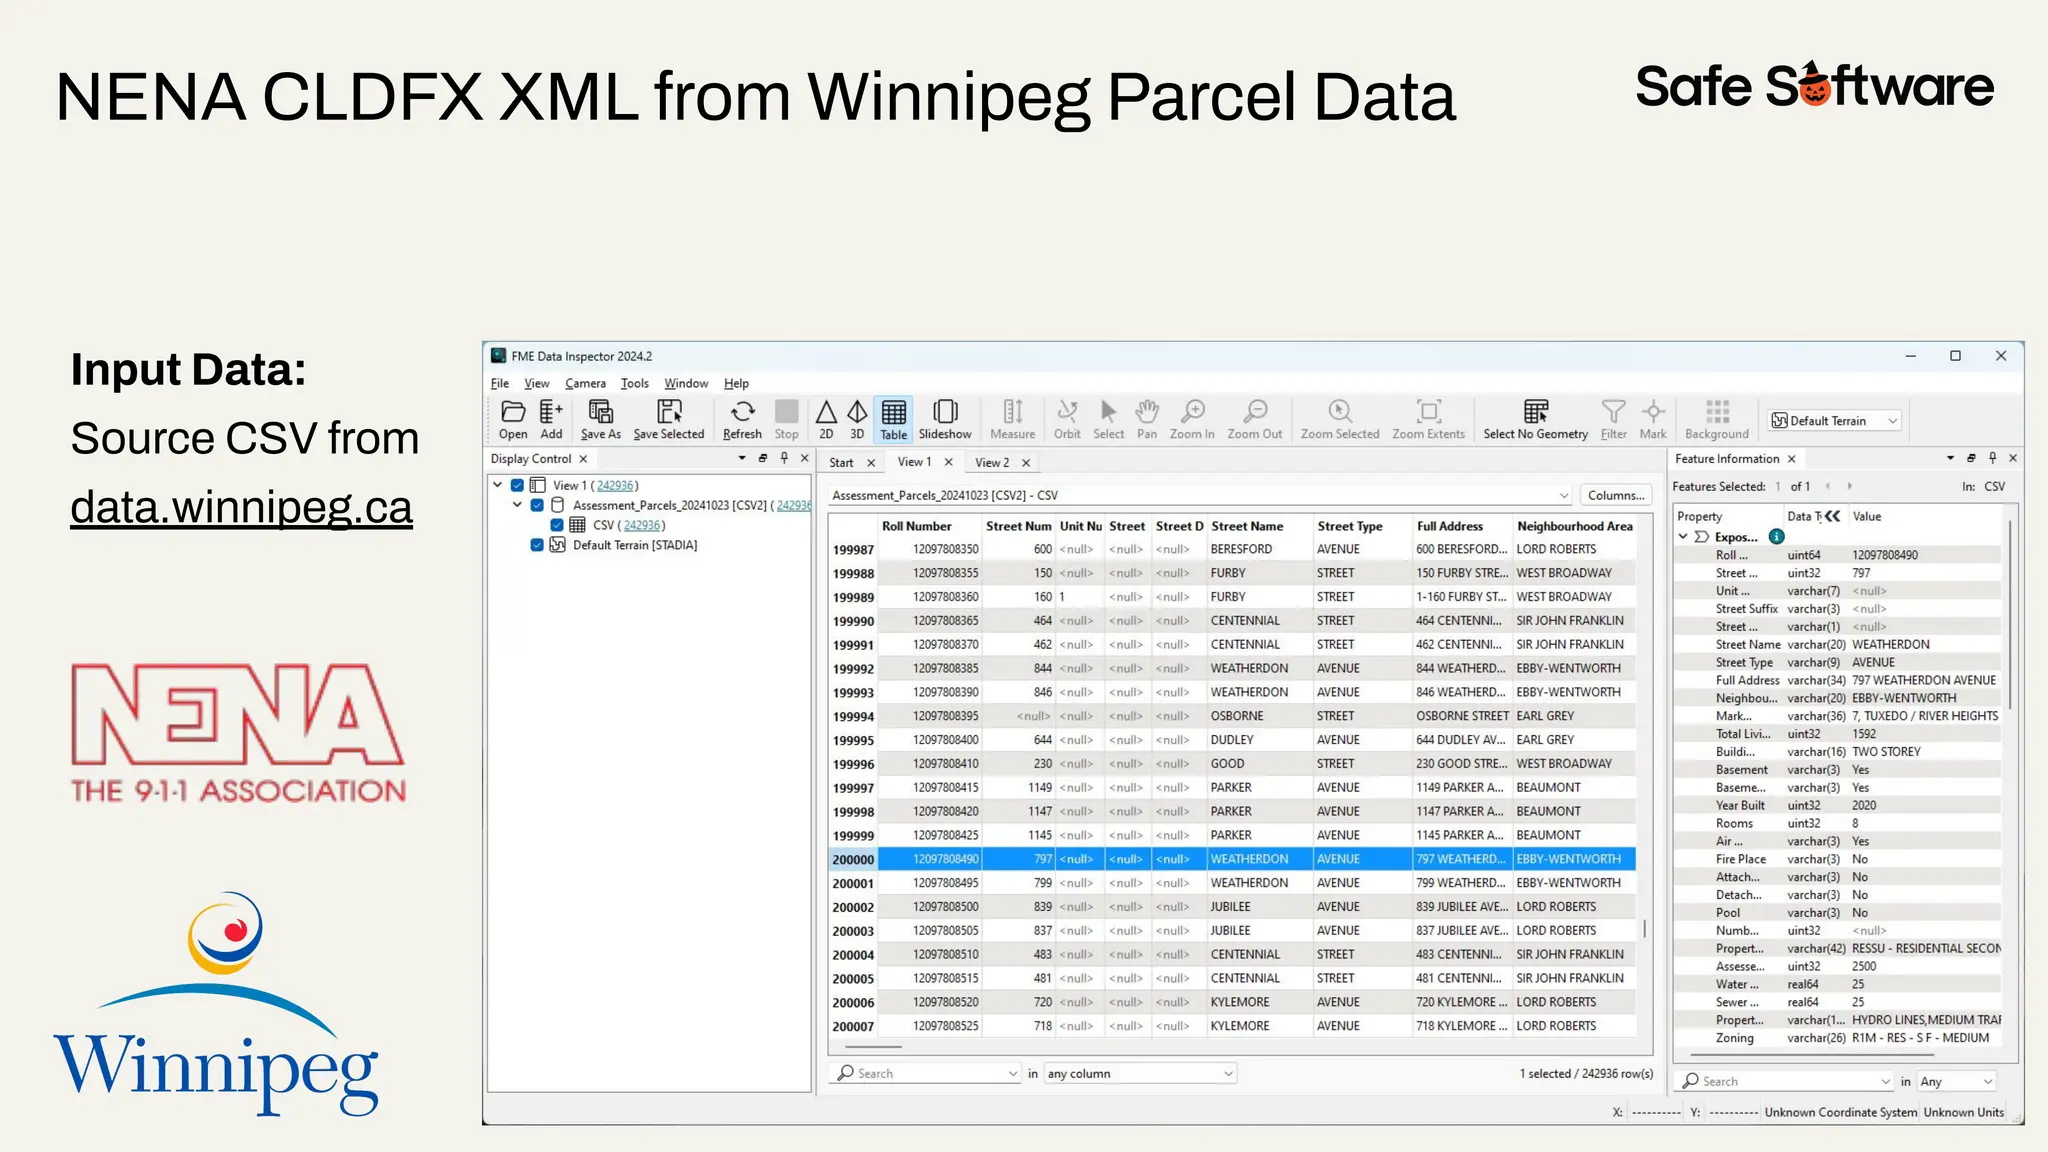This screenshot has width=2048, height=1152.
Task: Click the info icon beside Exposed
Action: [x=1777, y=537]
